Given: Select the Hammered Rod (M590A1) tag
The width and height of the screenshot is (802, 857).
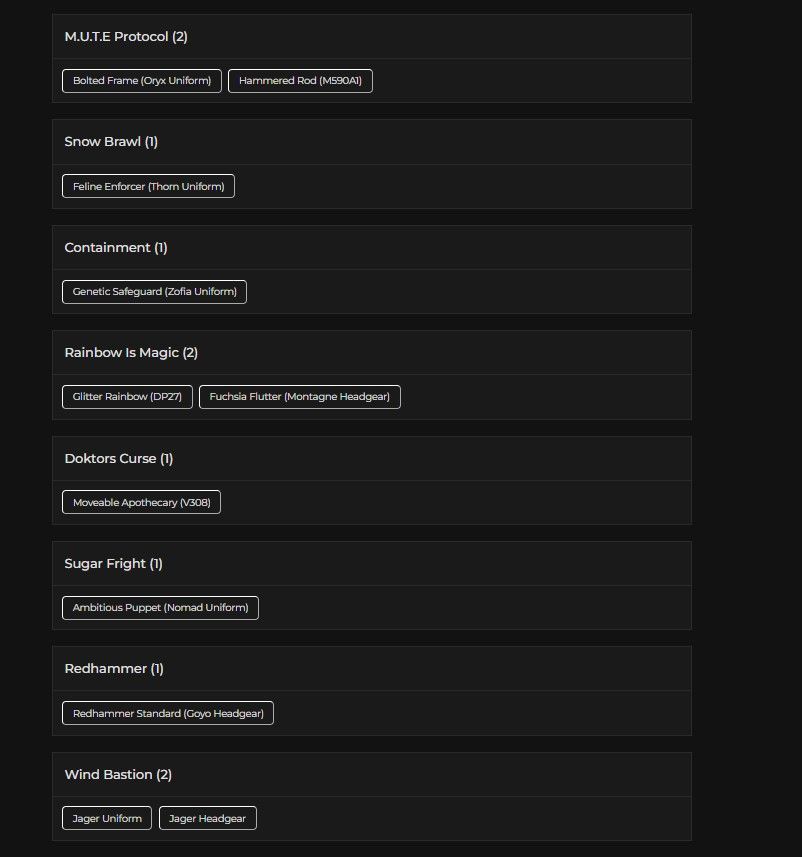Looking at the screenshot, I should [x=300, y=81].
